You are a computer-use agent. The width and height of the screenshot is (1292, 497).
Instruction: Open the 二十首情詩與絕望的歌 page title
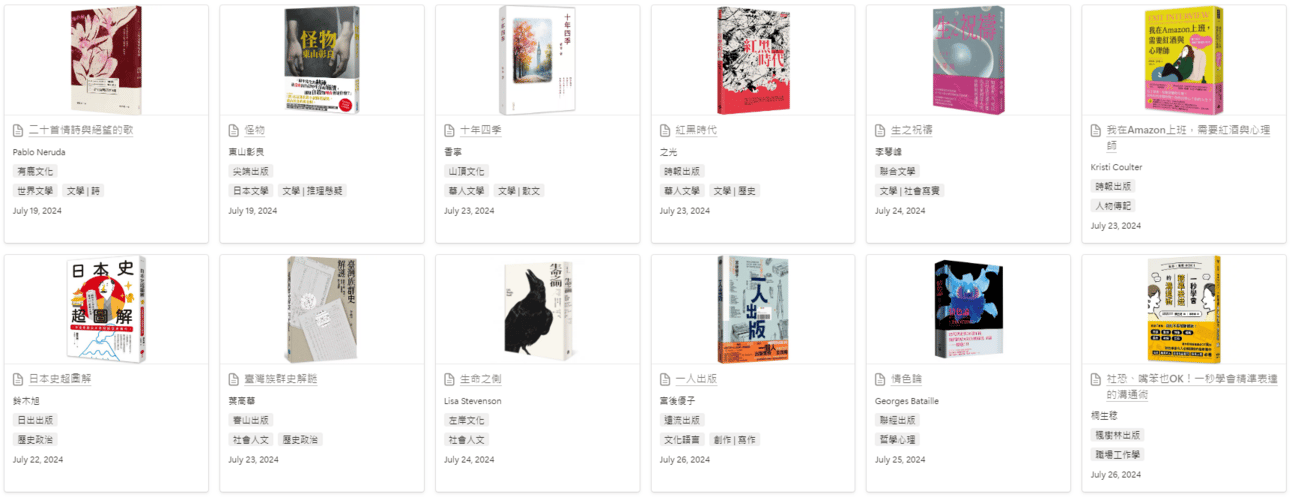(80, 131)
